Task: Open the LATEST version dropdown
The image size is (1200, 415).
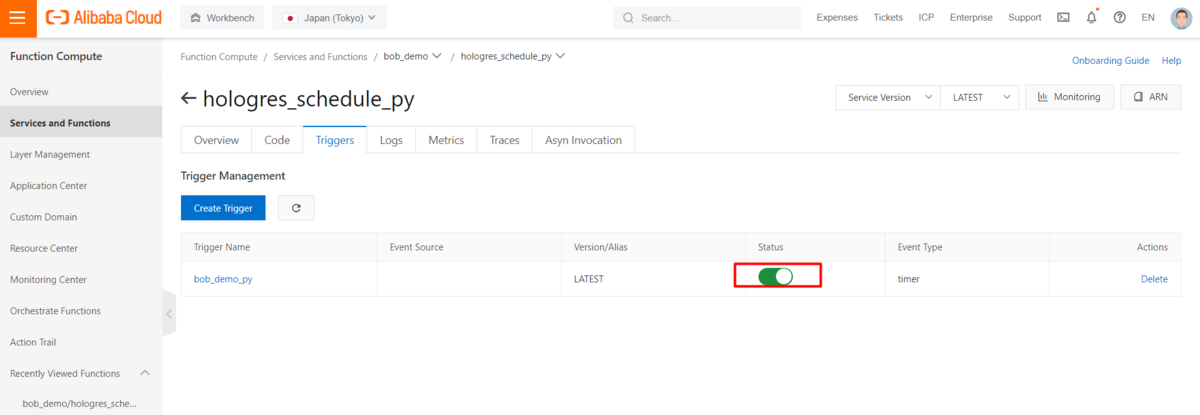Action: 978,97
